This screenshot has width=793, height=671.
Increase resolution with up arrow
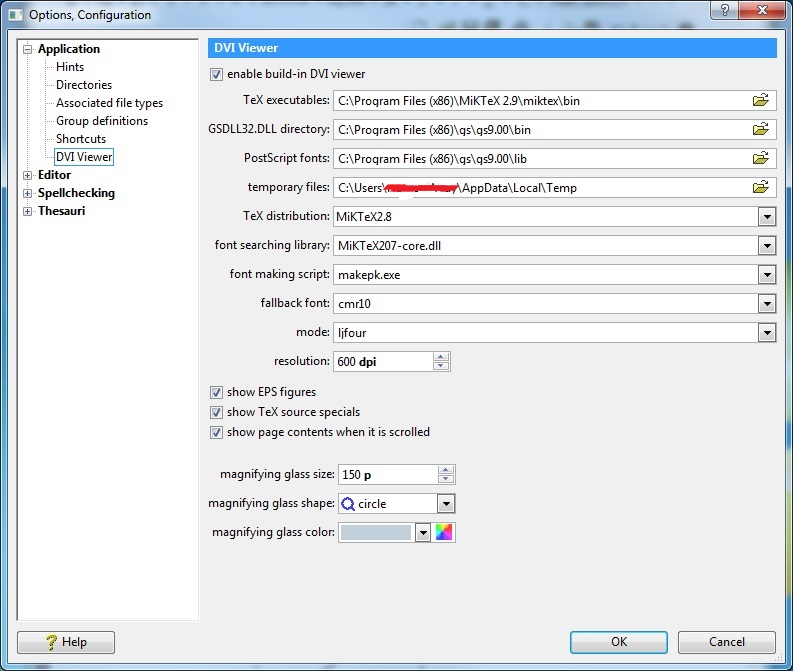click(x=441, y=357)
